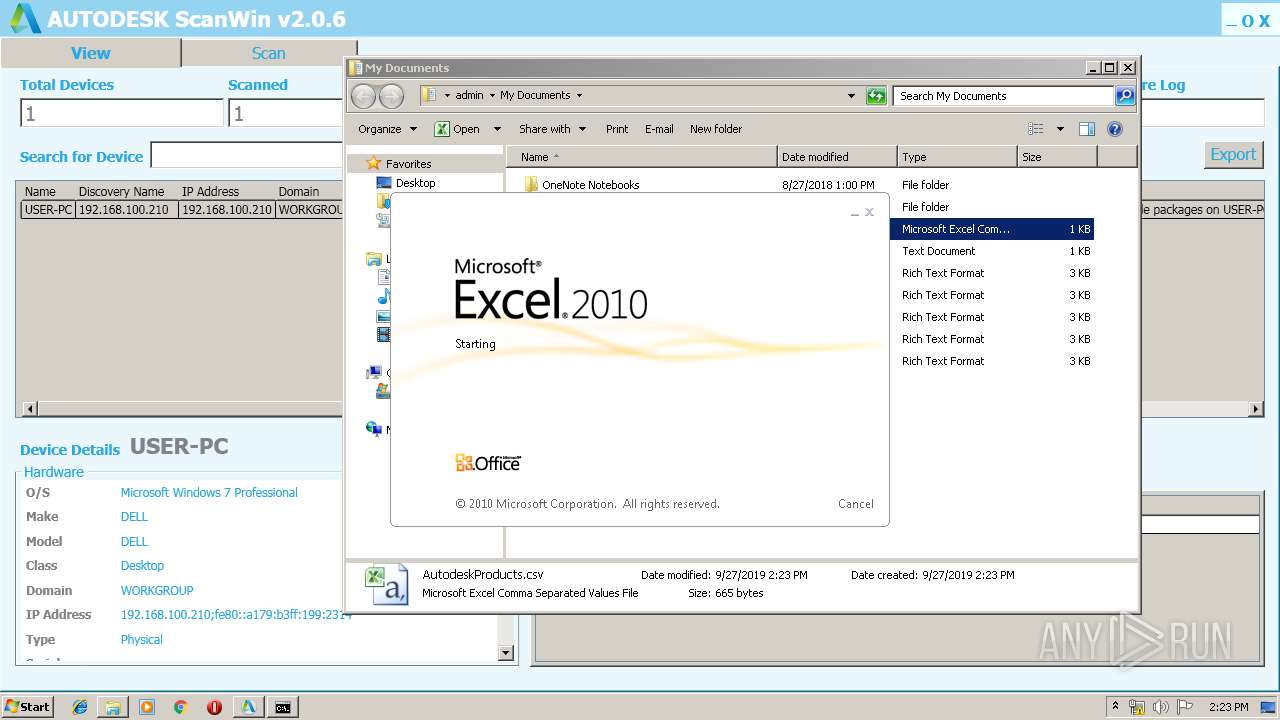
Task: Click right arrow of device list scrollbar
Action: (1255, 409)
